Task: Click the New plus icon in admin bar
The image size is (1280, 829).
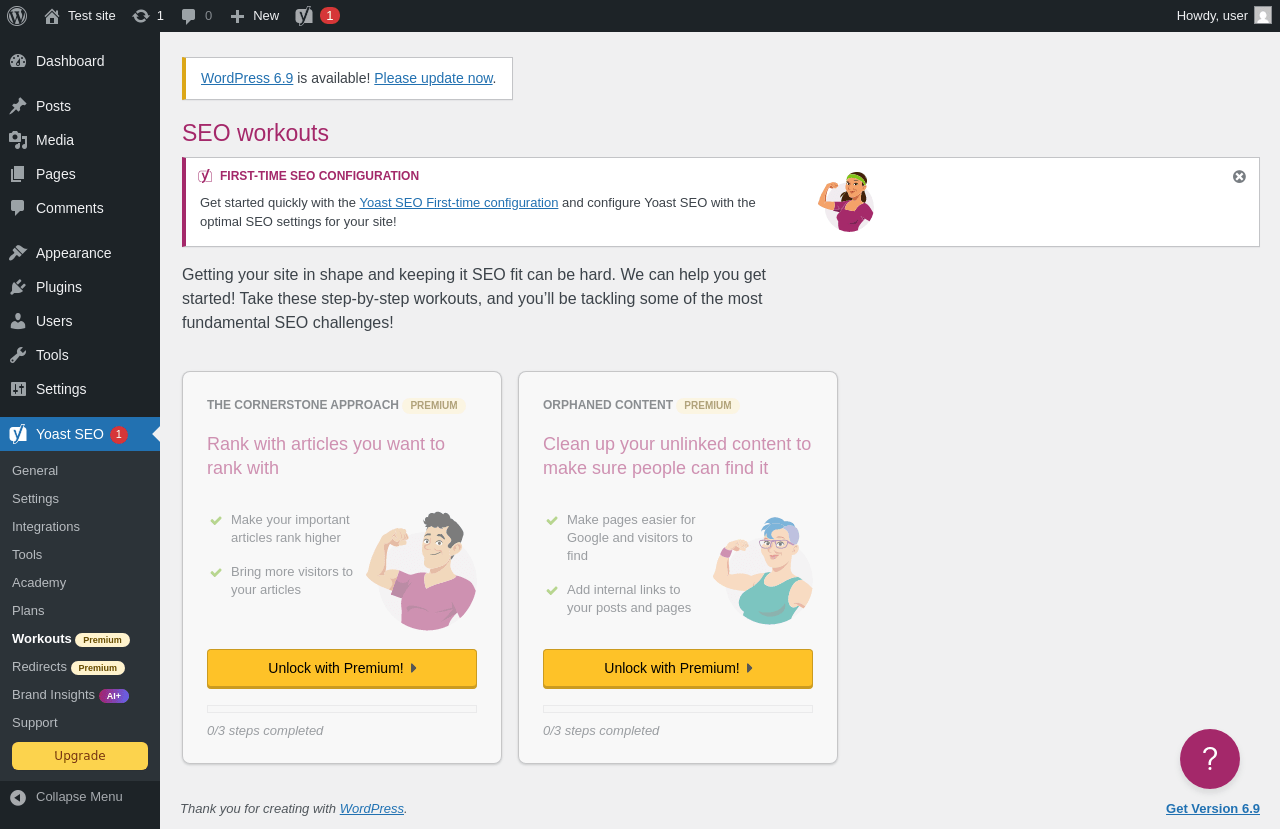Action: [x=237, y=16]
